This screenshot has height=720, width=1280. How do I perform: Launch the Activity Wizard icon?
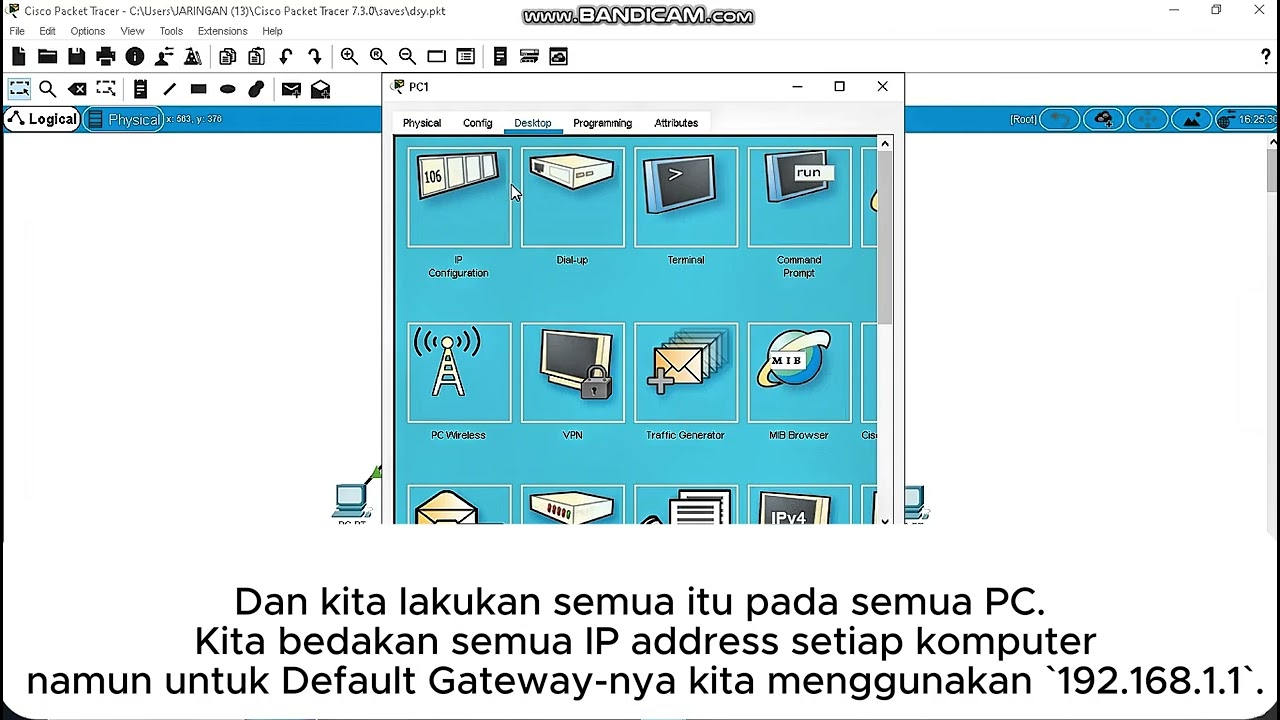click(x=164, y=57)
